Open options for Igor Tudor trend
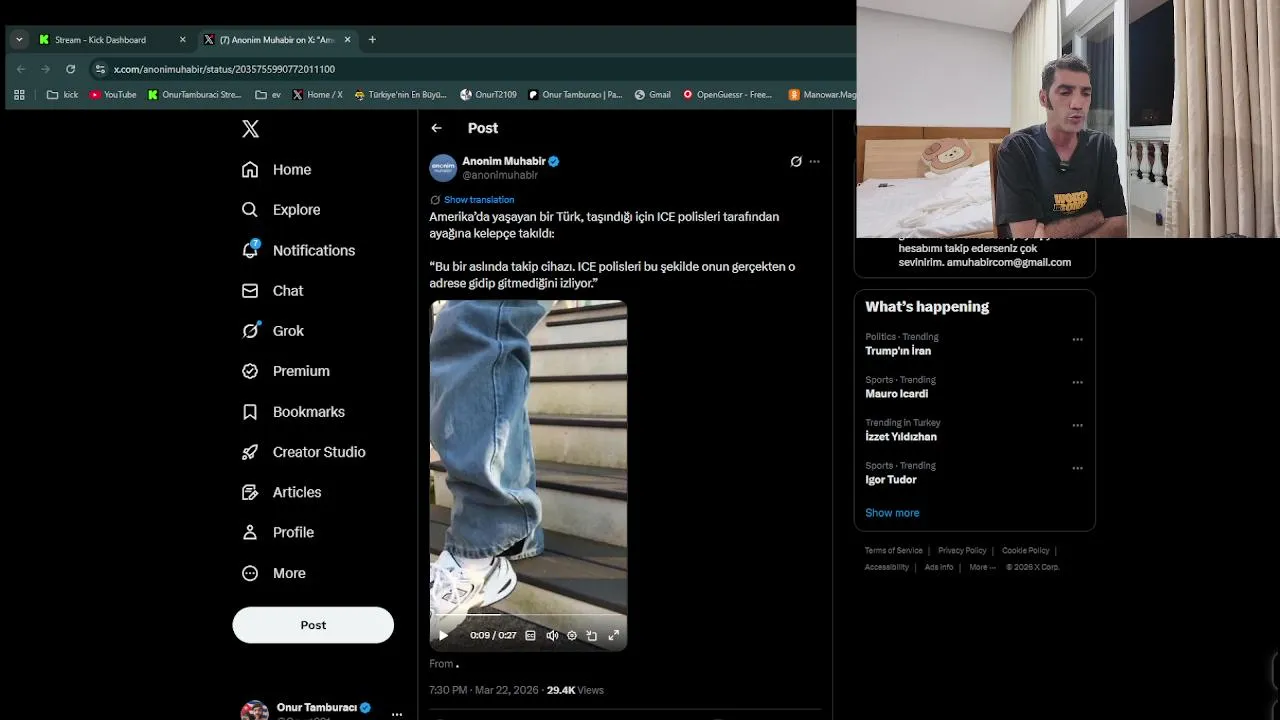Viewport: 1280px width, 720px height. pos(1077,468)
